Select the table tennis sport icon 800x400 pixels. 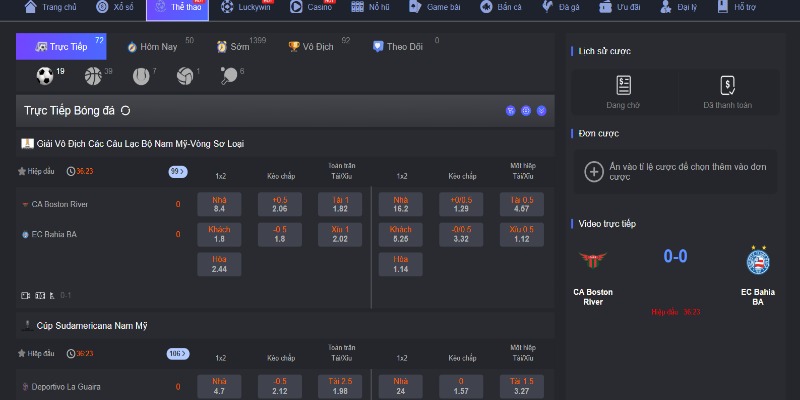[228, 76]
